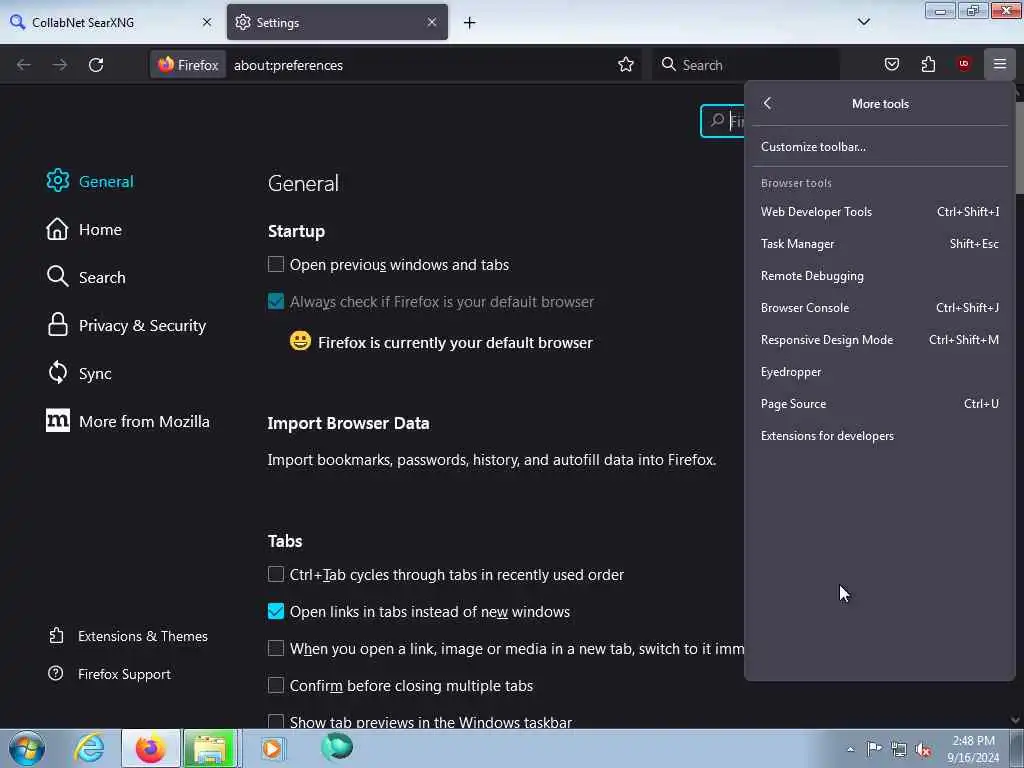Launch Internet Explorer from taskbar

(x=89, y=748)
